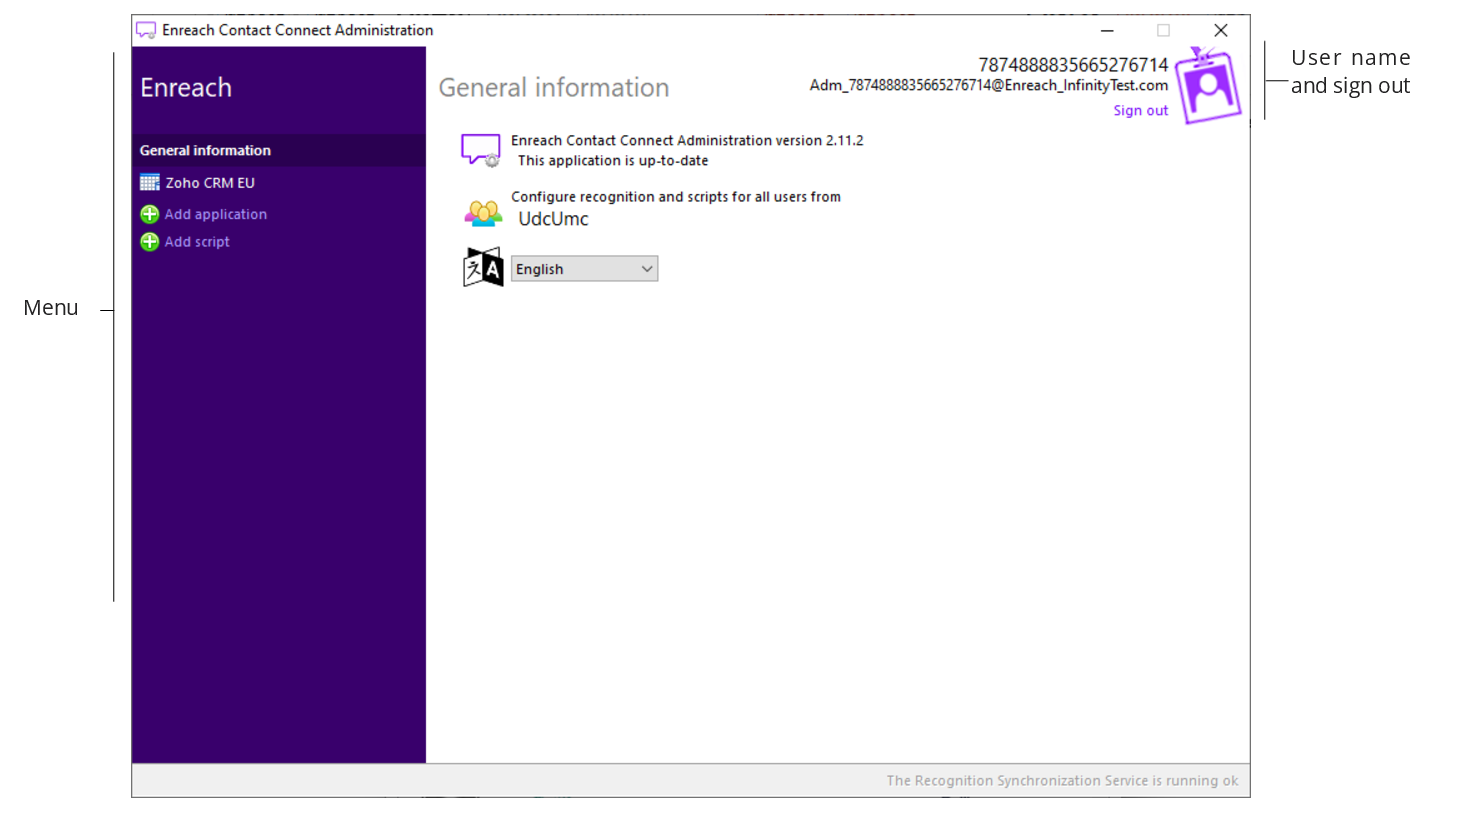Screen dimensions: 1478x819
Task: Click the users group icon
Action: pos(483,213)
